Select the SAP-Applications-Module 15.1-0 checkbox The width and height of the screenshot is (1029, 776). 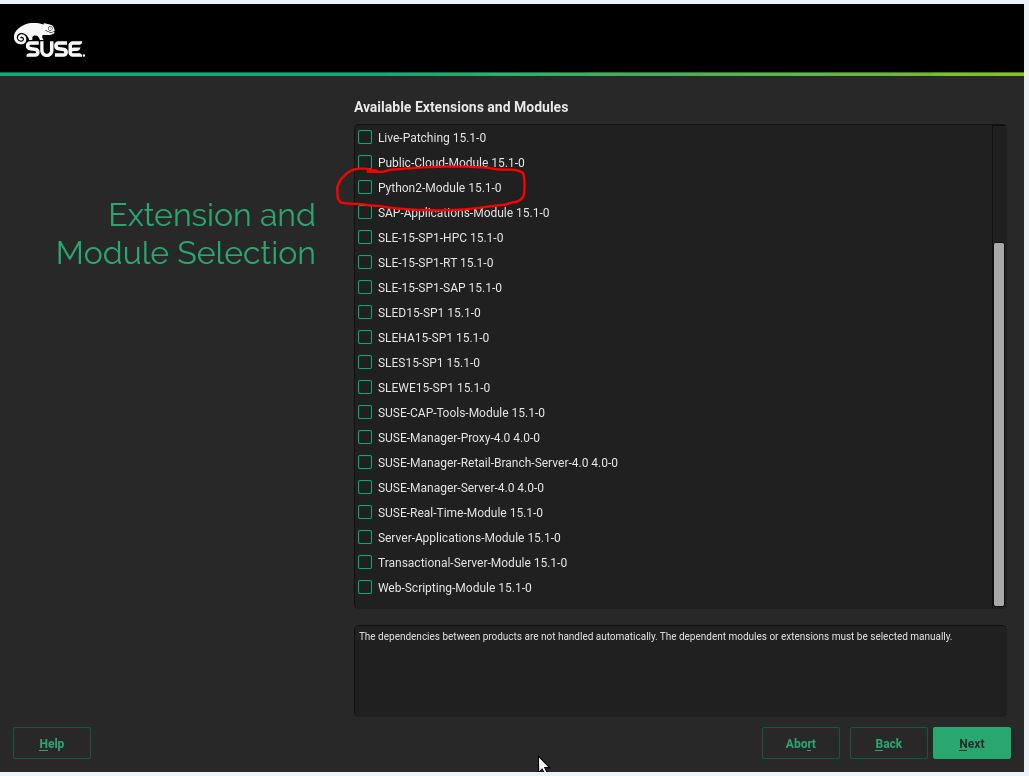(x=365, y=212)
